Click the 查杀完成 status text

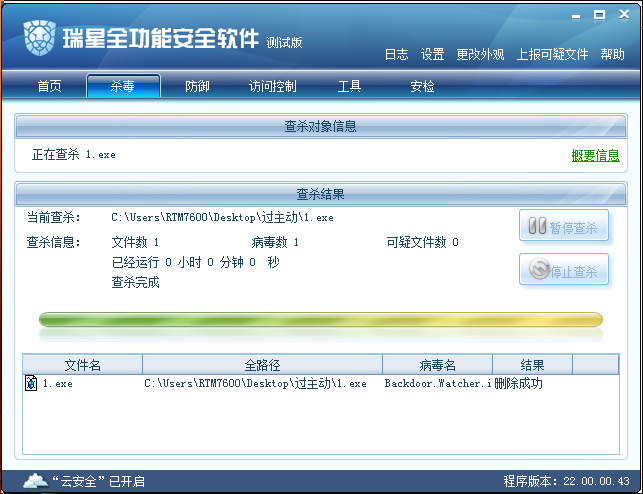click(x=135, y=282)
